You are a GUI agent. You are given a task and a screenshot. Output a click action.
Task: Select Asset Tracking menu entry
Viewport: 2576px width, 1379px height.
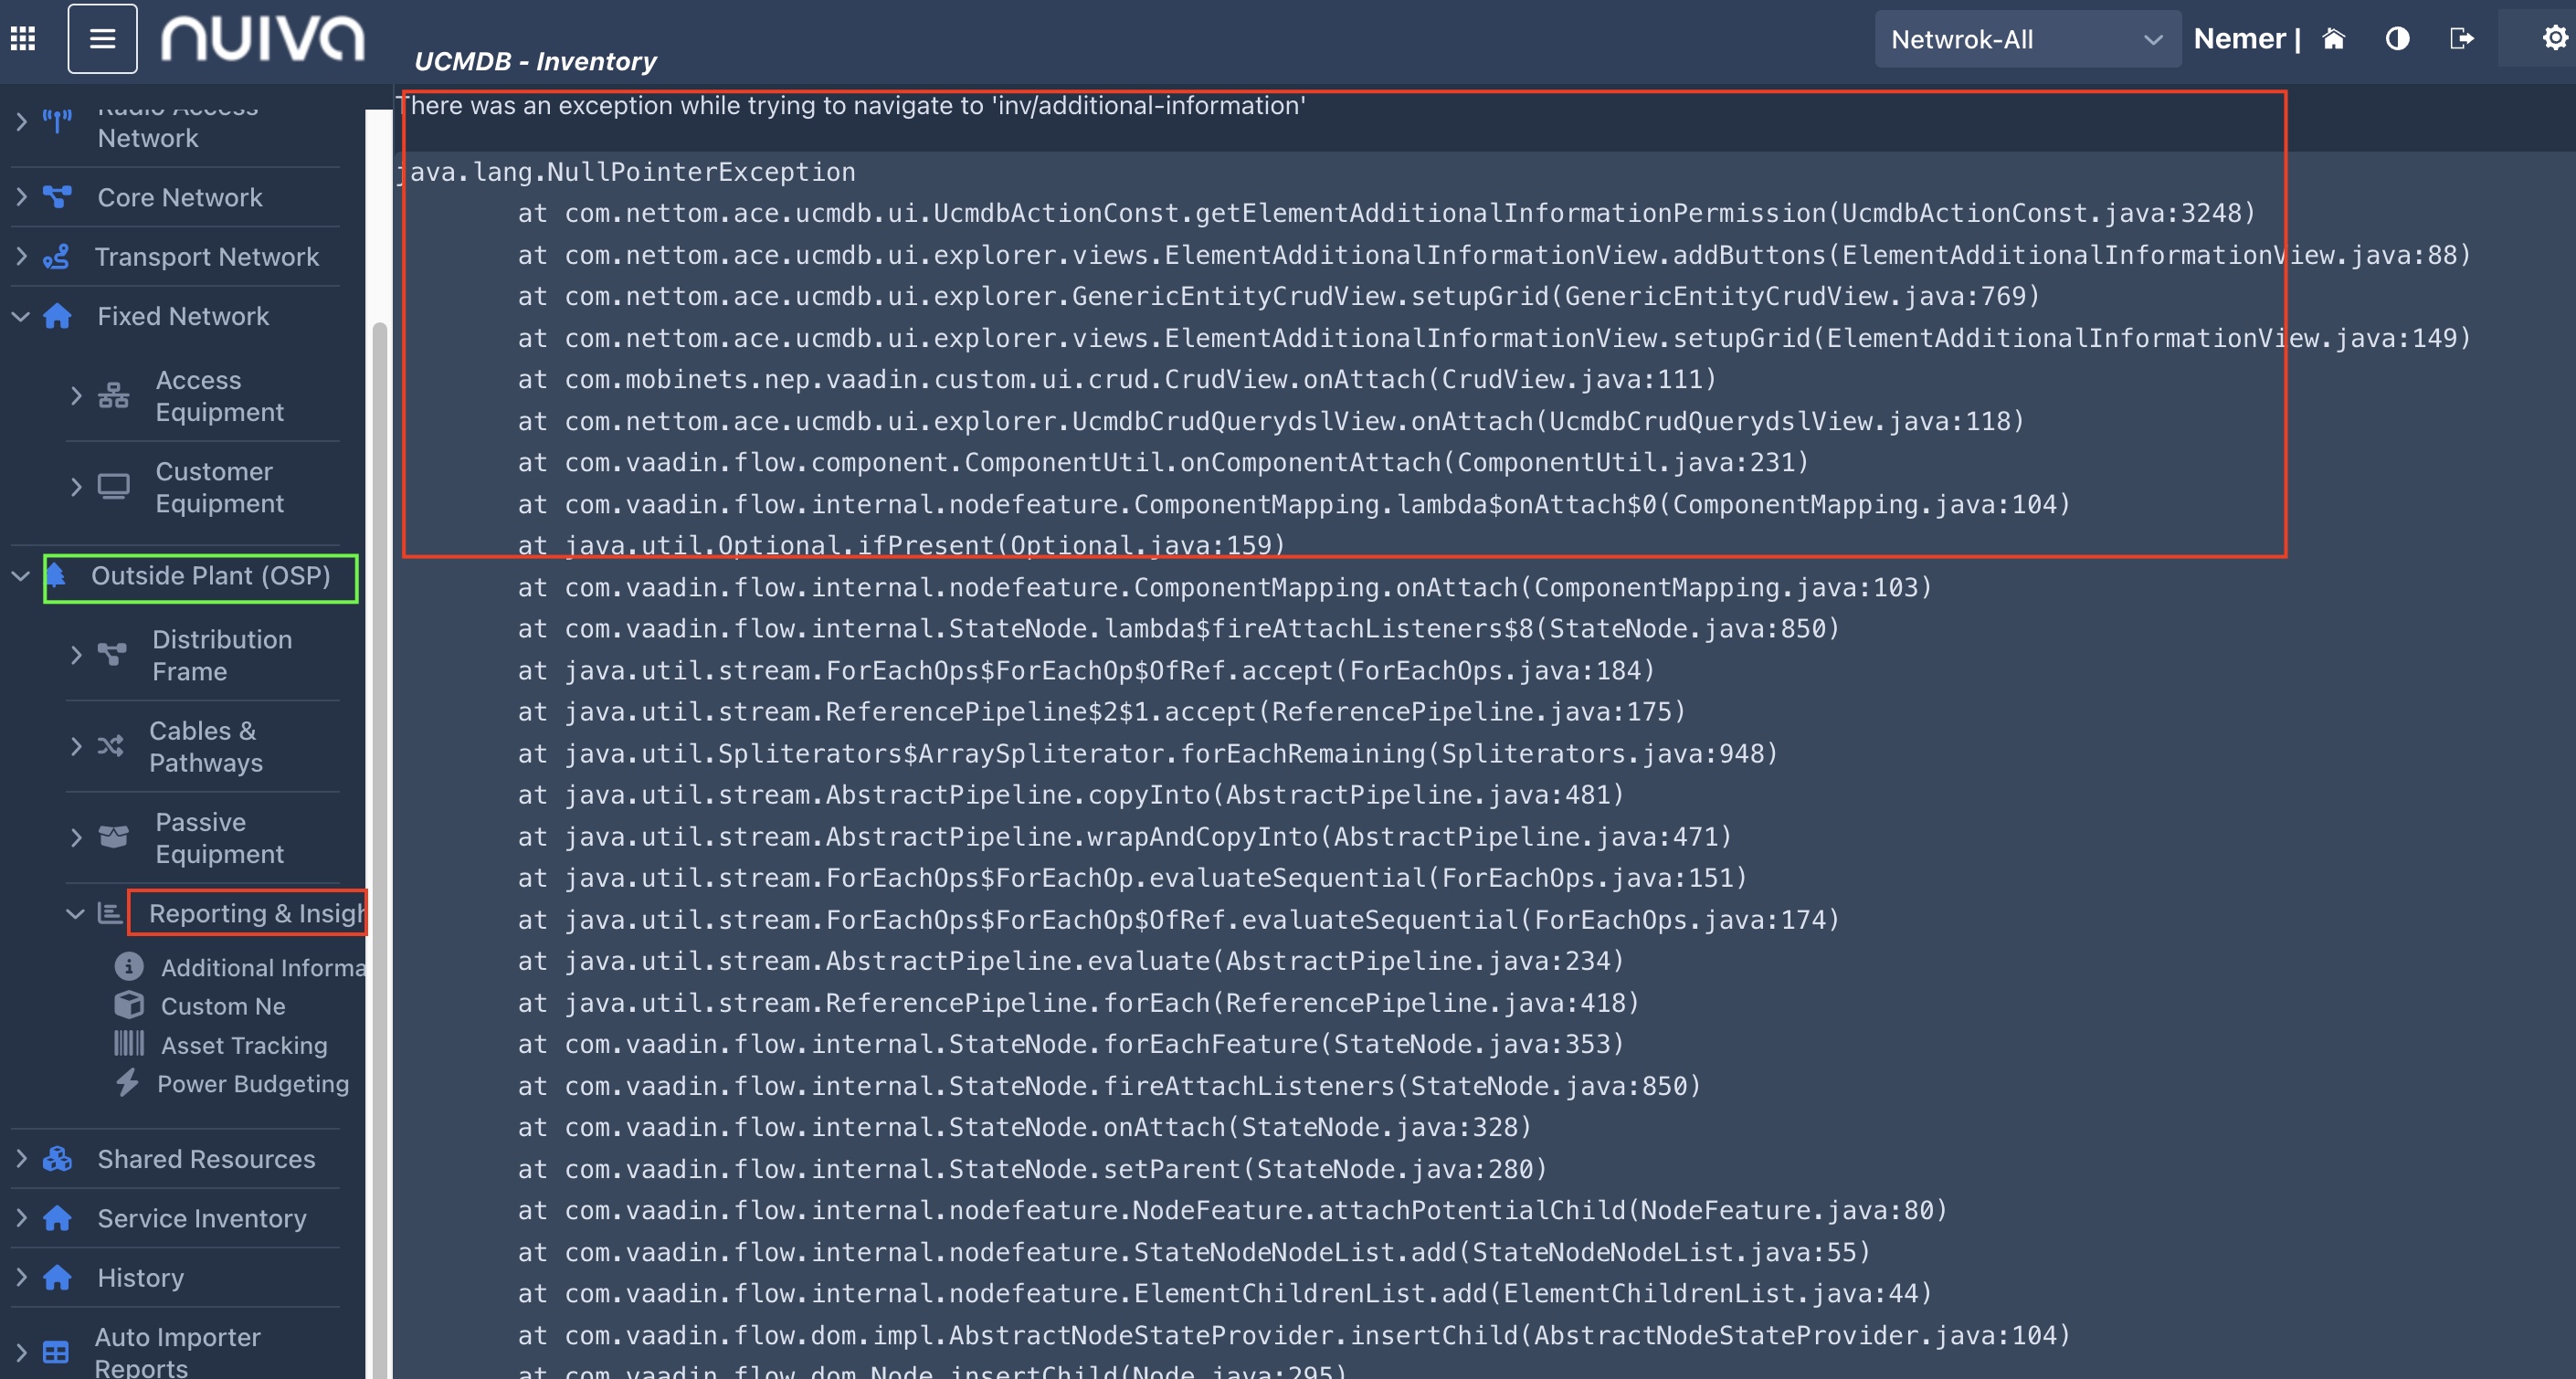[243, 1045]
